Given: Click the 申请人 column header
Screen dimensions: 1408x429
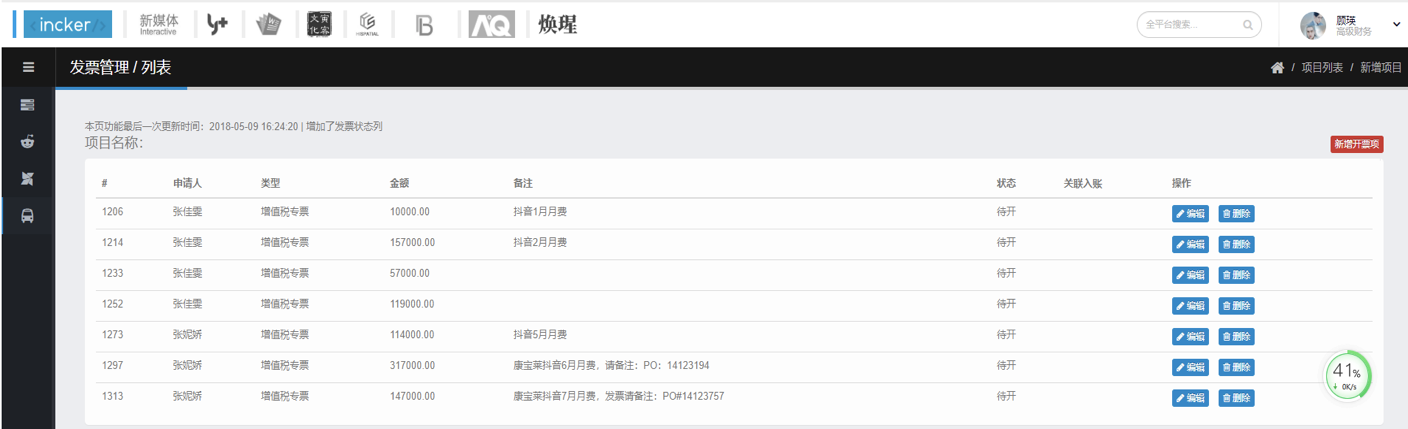Looking at the screenshot, I should pos(187,184).
